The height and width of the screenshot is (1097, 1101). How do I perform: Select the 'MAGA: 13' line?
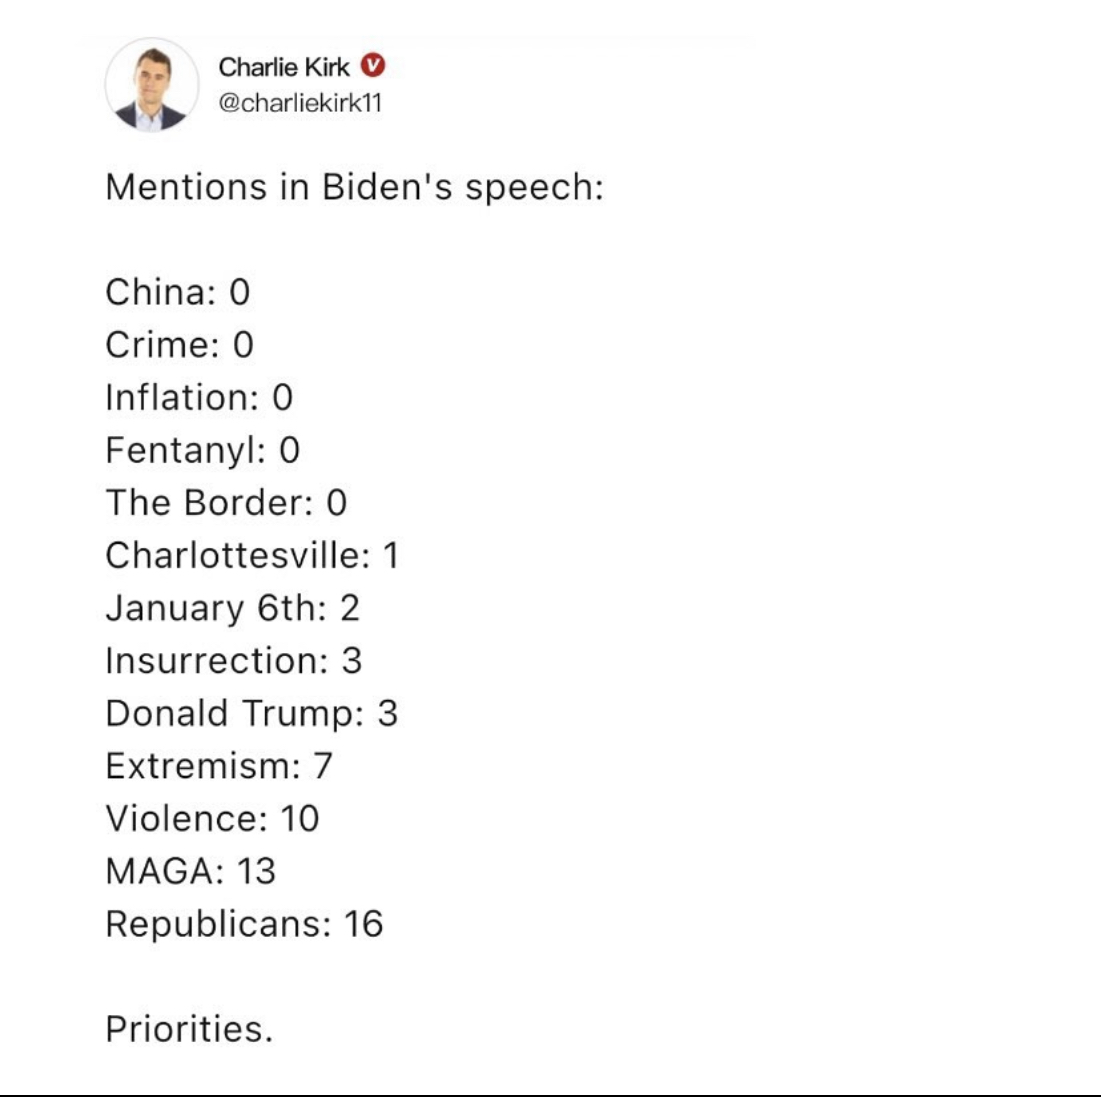click(190, 871)
